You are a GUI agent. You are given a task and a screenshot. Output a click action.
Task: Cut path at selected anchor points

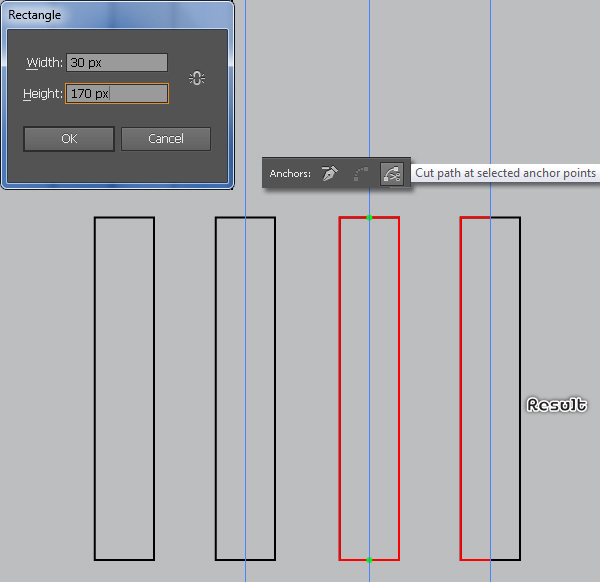pos(392,174)
